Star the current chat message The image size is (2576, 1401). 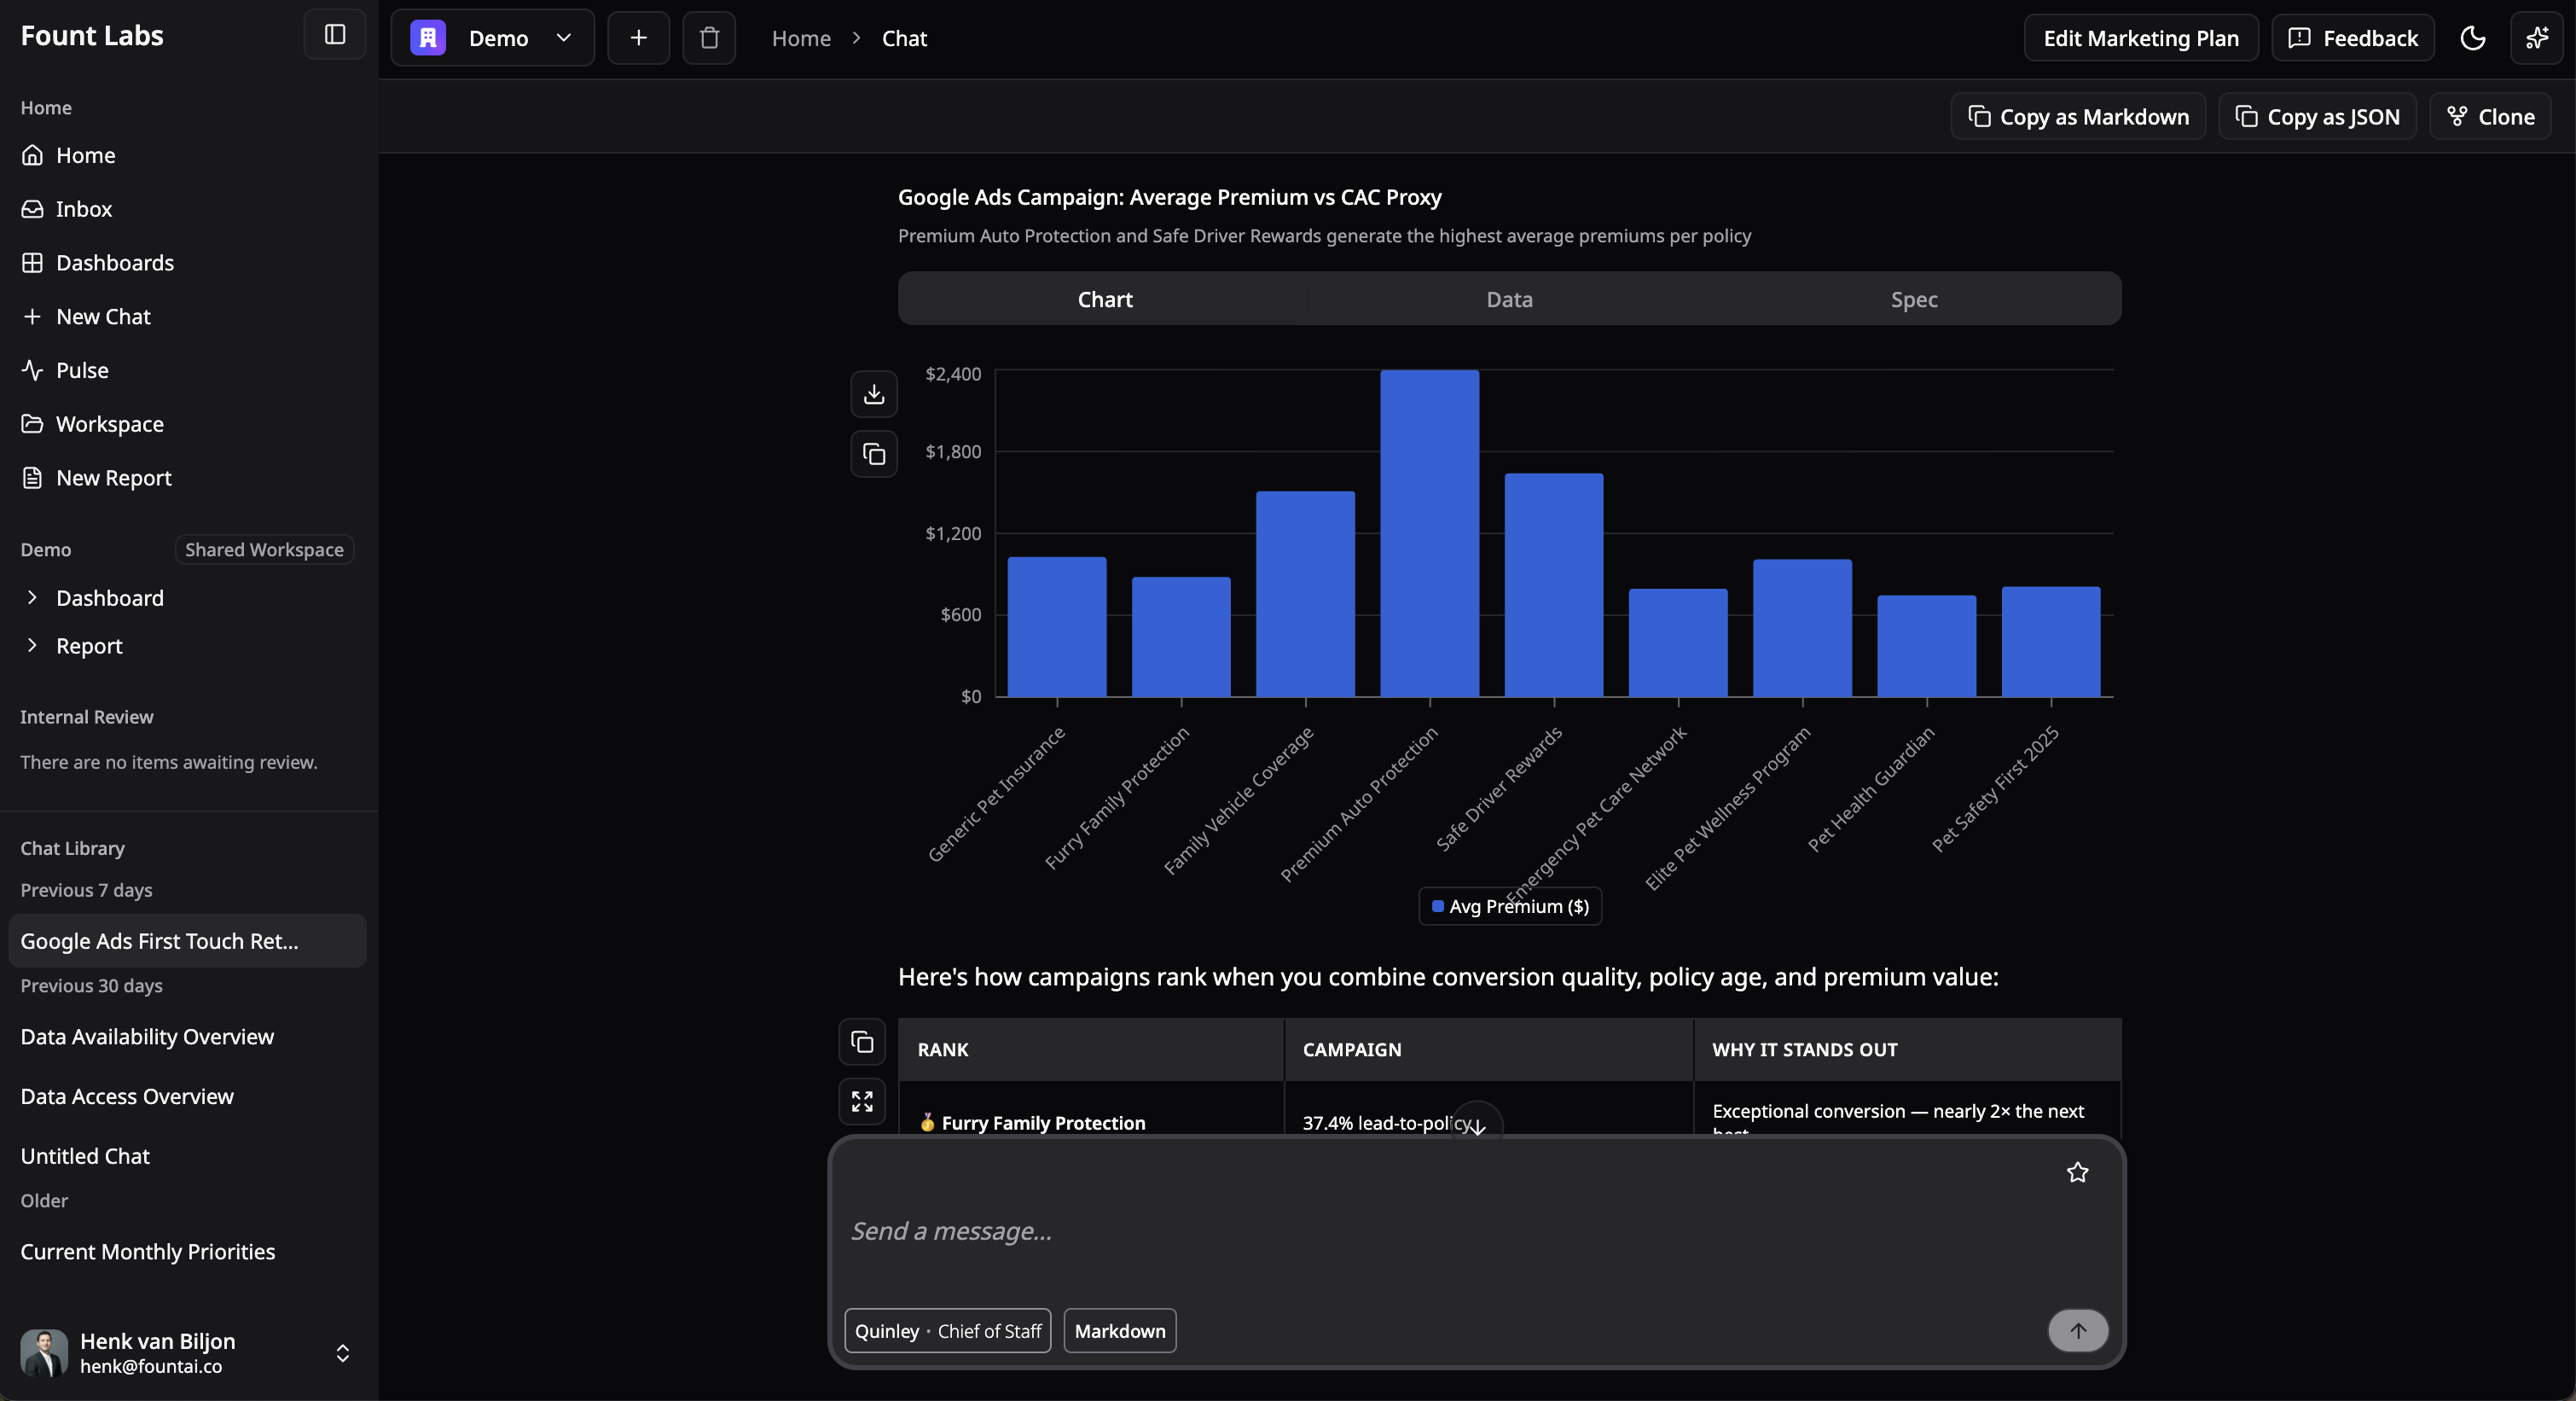[2077, 1172]
